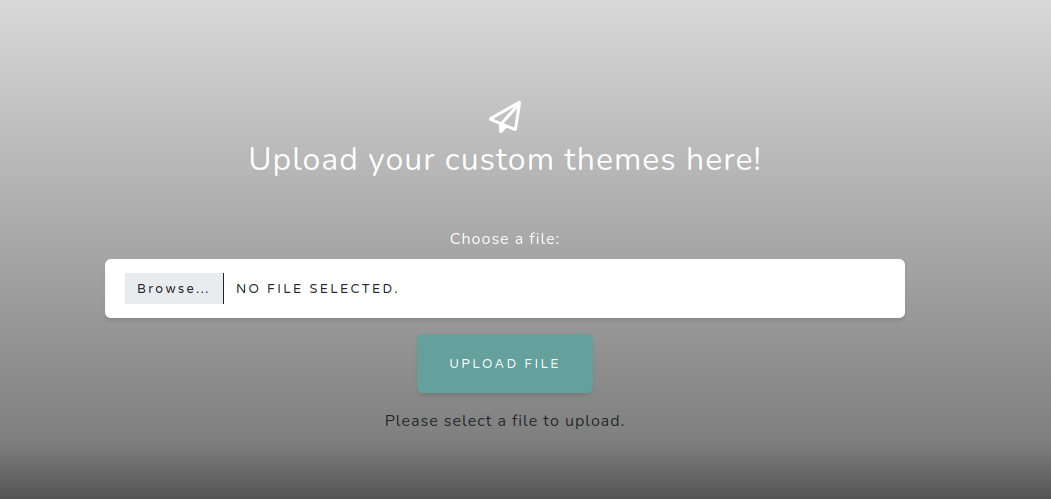Select the send-plane logo above the heading
The image size is (1051, 499).
pos(505,117)
